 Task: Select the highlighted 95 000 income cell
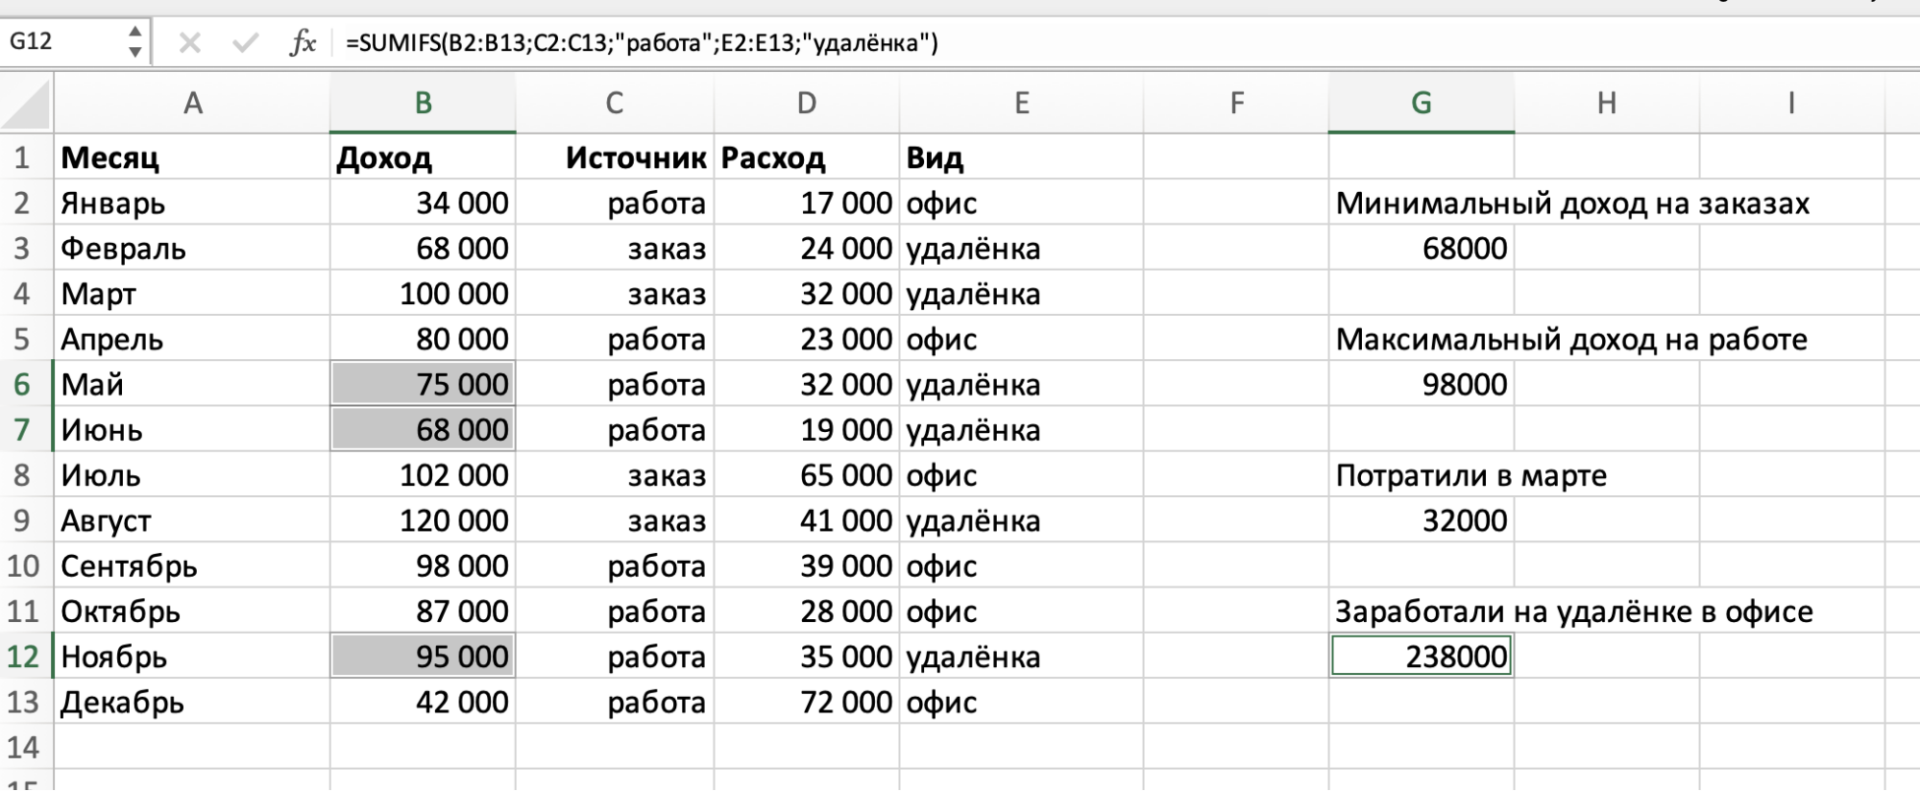pyautogui.click(x=422, y=657)
